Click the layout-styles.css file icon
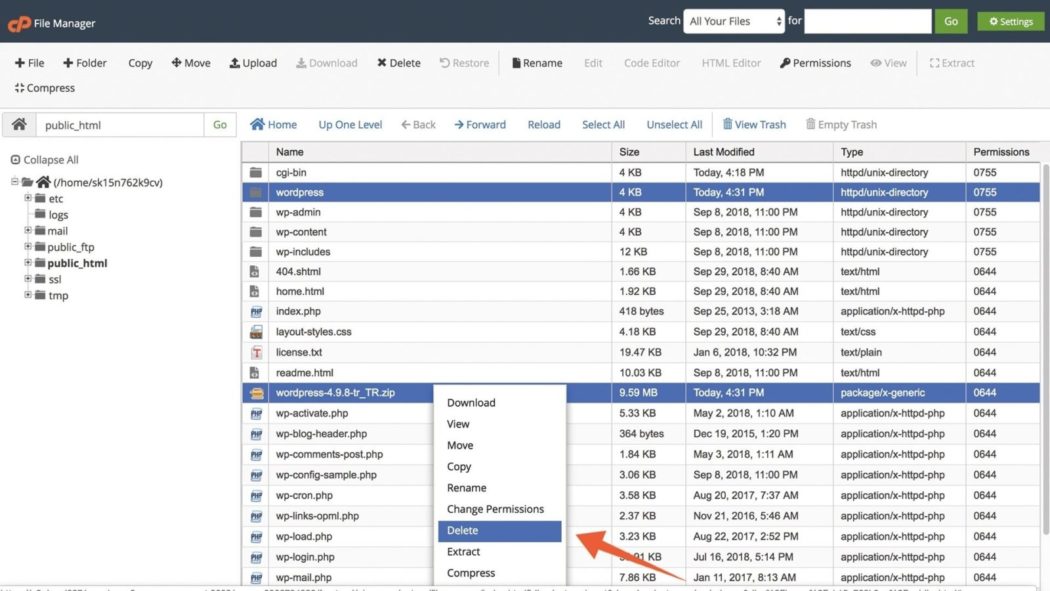The height and width of the screenshot is (591, 1050). point(256,332)
